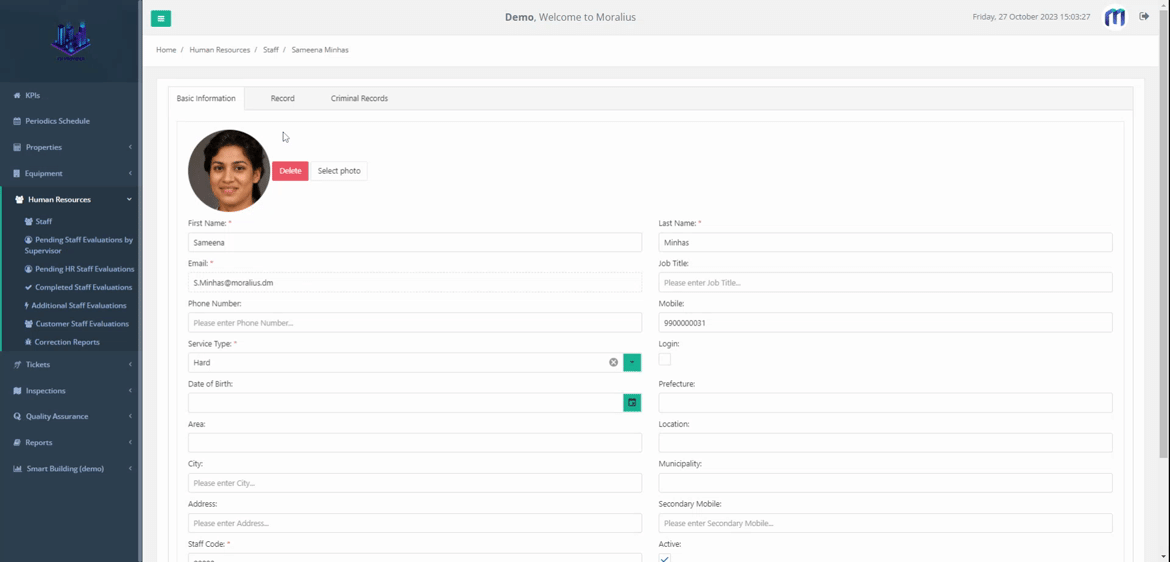Click the Staff breadcrumb link
Viewport: 1170px width, 562px height.
point(270,50)
